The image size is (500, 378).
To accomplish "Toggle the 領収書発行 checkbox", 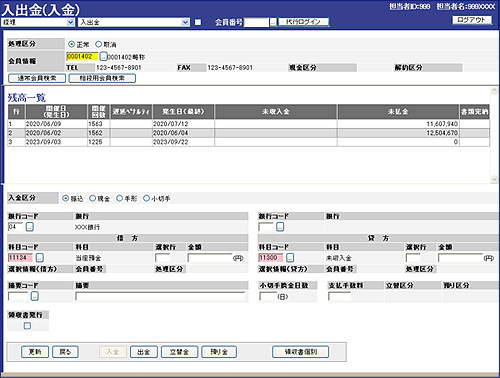I will (27, 326).
